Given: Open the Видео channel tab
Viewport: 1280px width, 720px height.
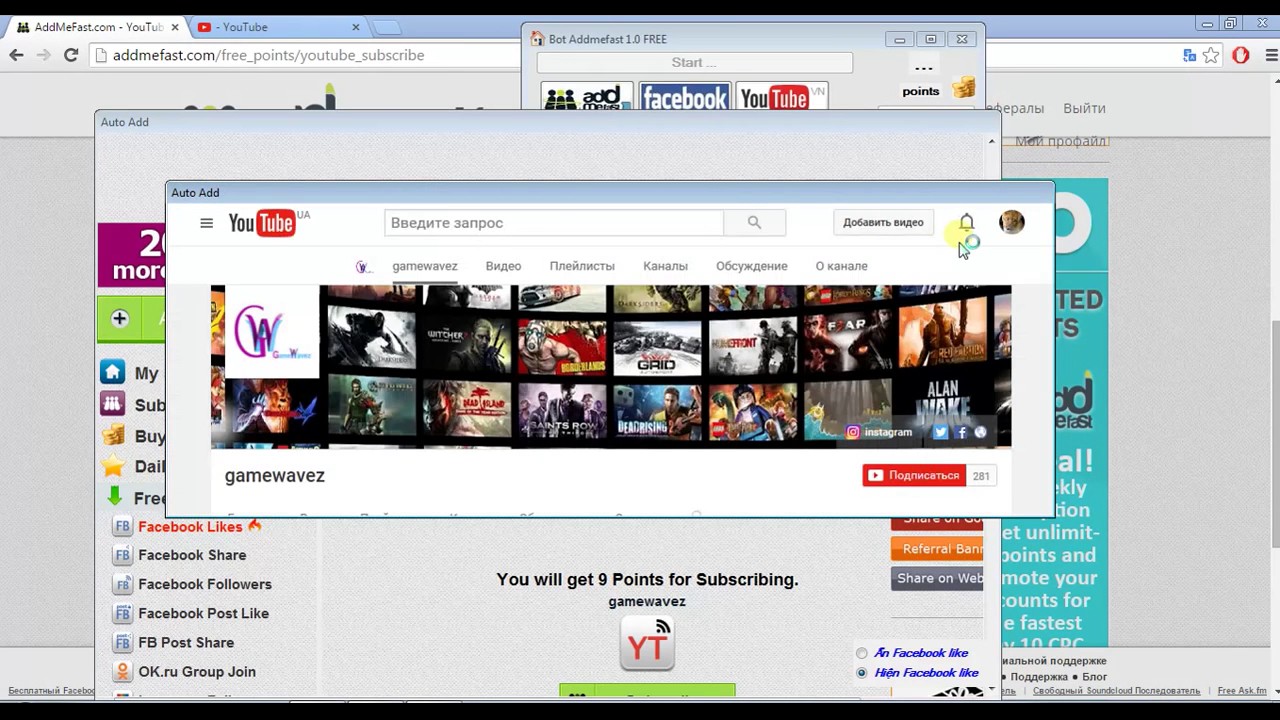Looking at the screenshot, I should click(x=503, y=266).
